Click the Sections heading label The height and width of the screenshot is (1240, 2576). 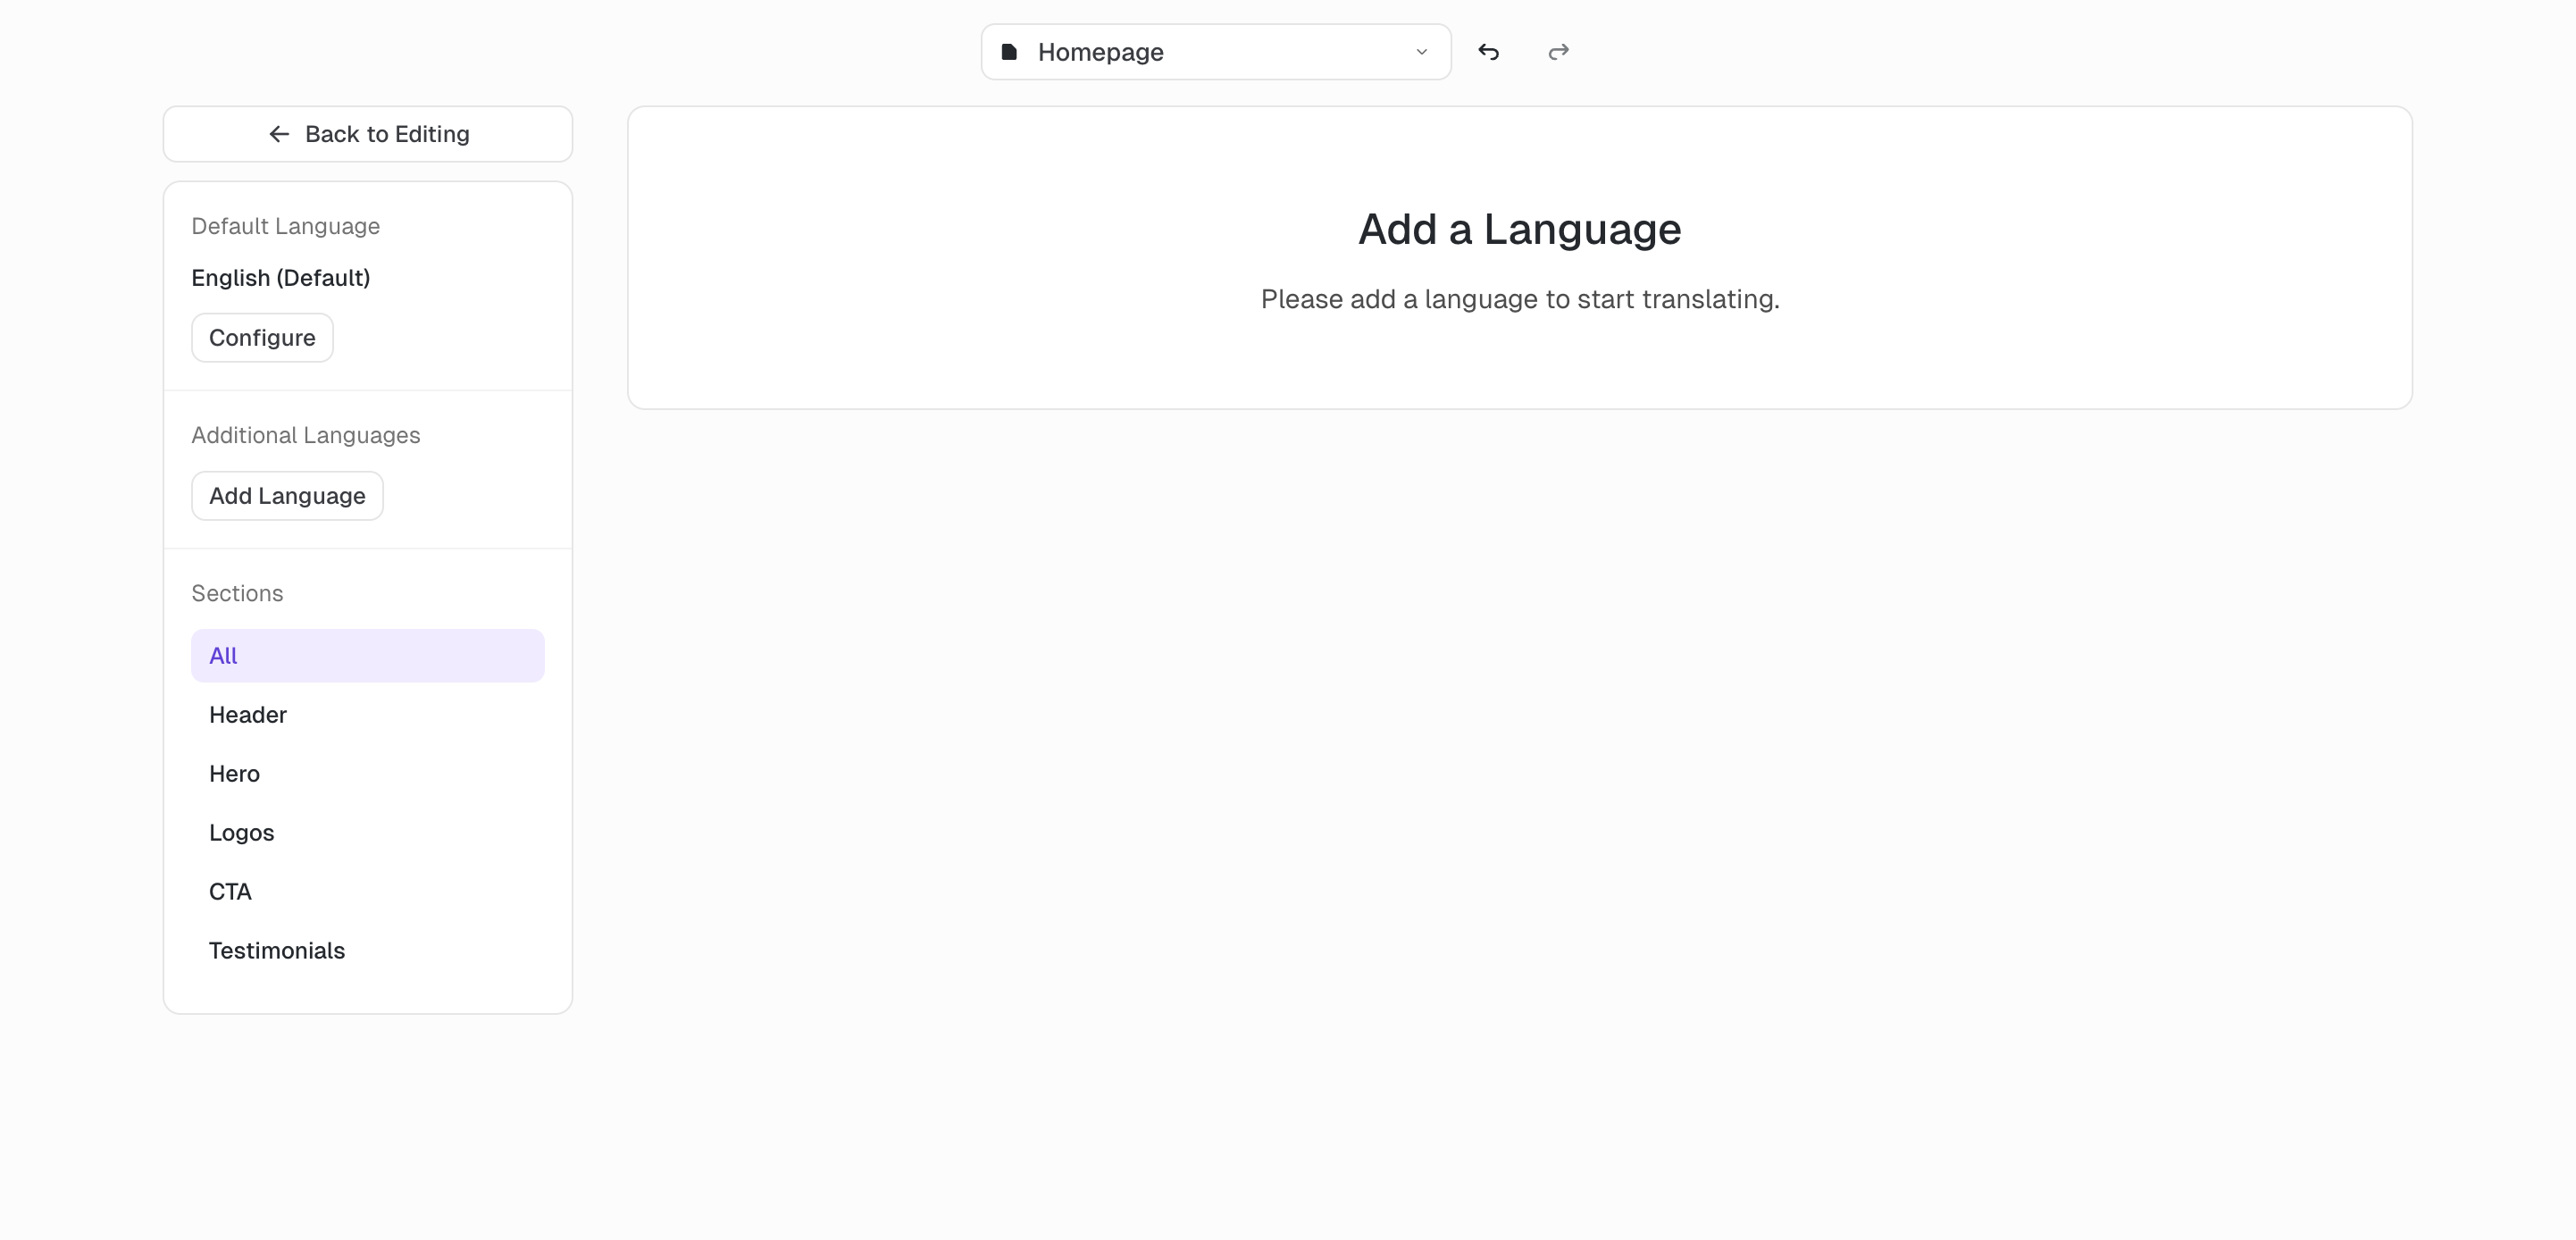click(x=237, y=593)
